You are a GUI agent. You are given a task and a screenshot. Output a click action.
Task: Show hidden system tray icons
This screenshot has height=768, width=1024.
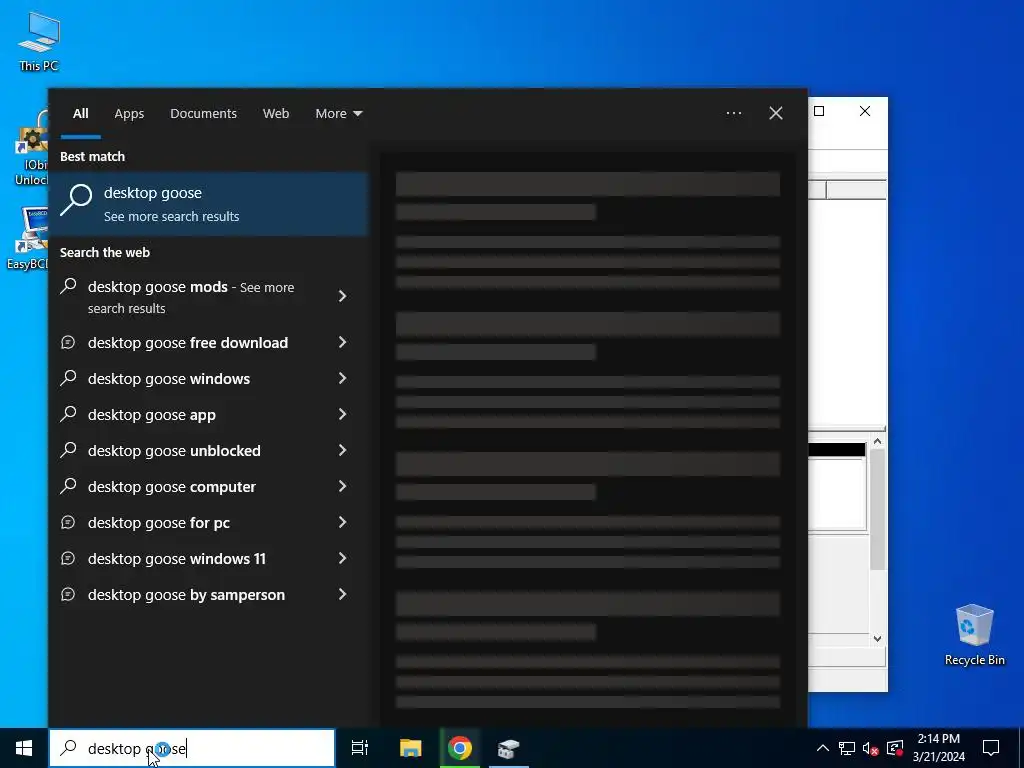823,748
